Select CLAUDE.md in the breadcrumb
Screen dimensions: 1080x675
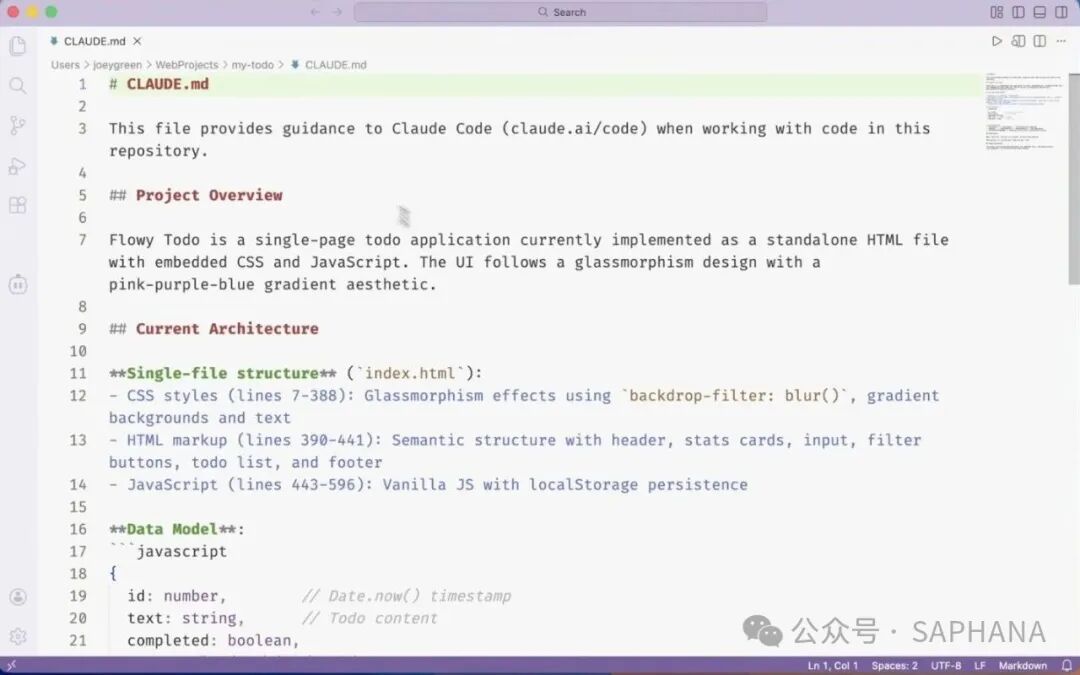point(335,65)
